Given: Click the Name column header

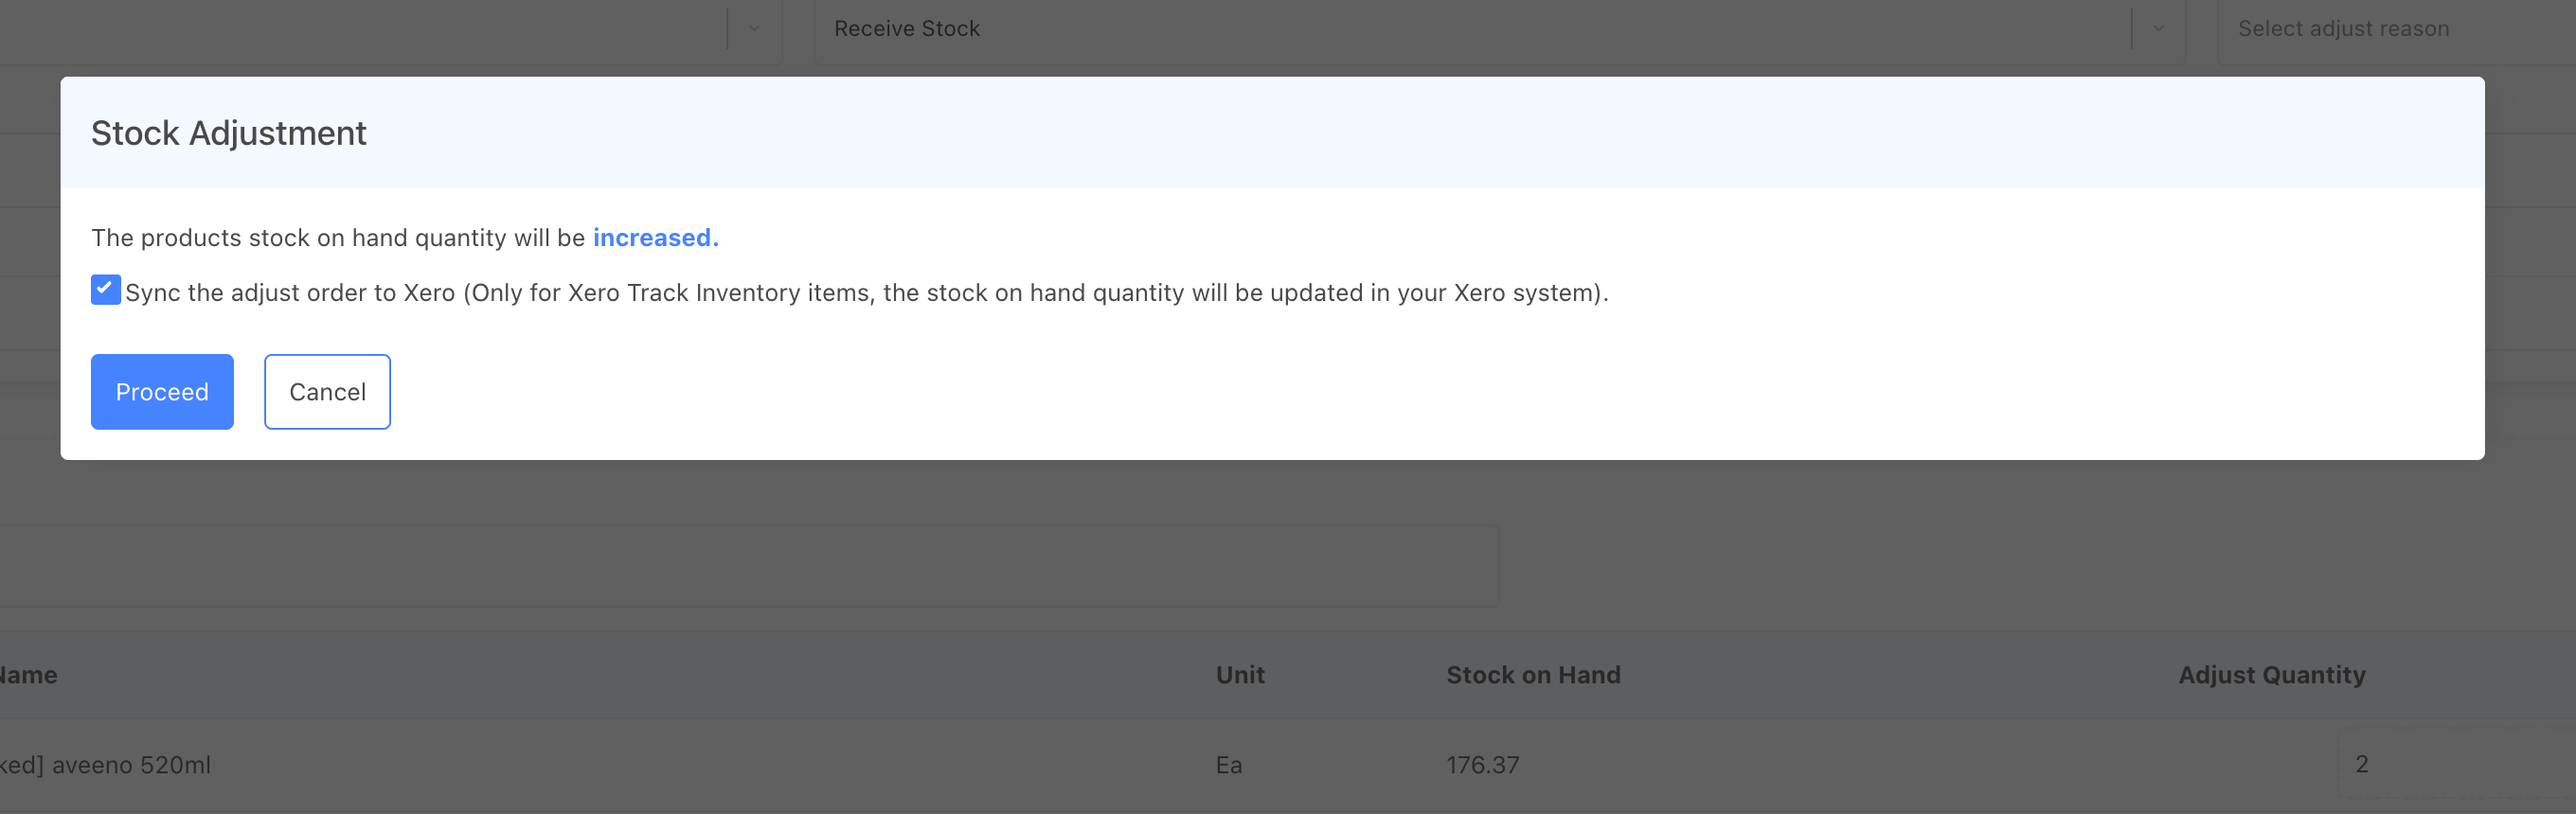Looking at the screenshot, I should coord(30,675).
